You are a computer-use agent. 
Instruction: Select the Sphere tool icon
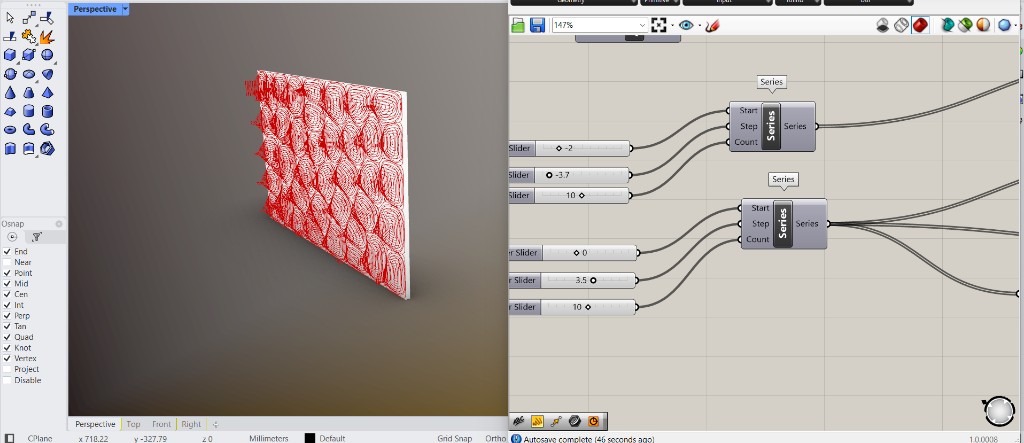pyautogui.click(x=47, y=55)
